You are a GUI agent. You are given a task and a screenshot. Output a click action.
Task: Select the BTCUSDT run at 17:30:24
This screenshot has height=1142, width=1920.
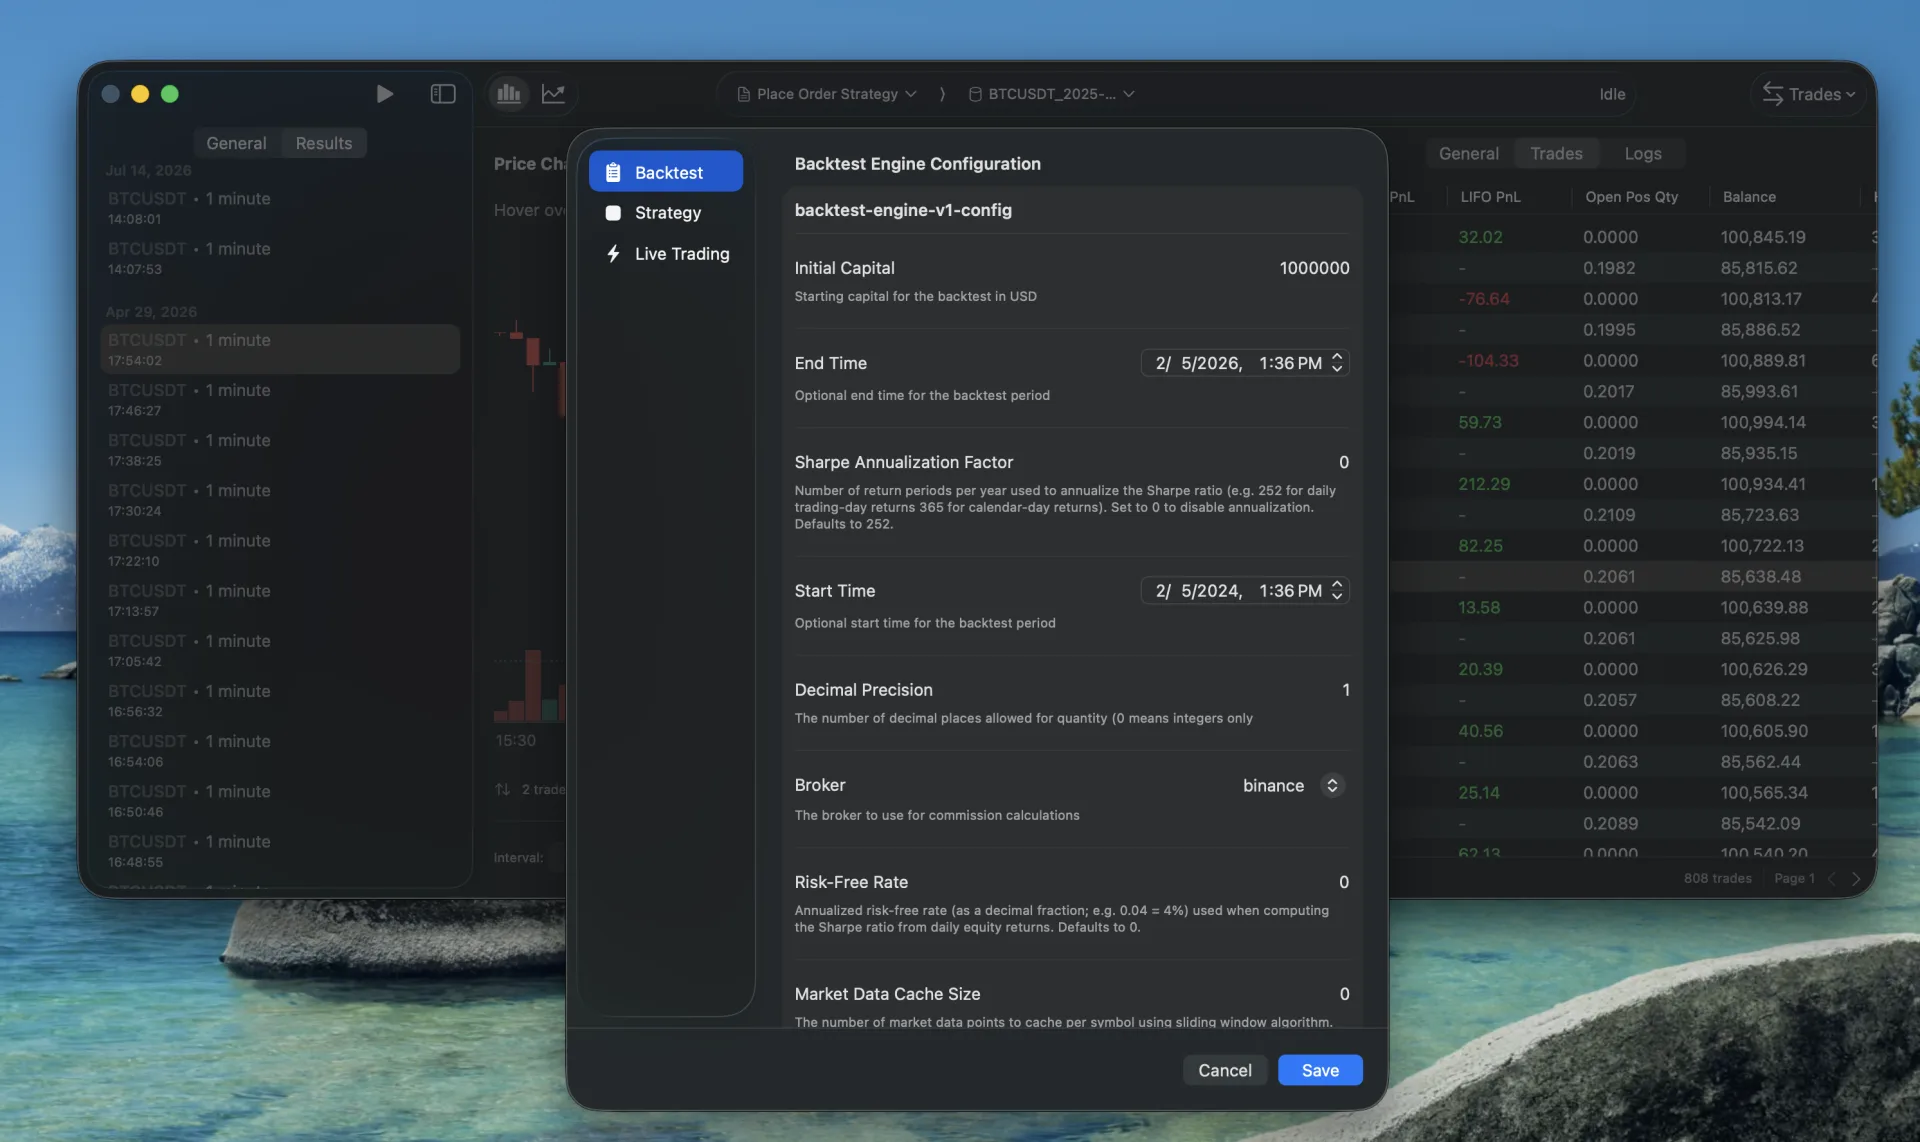[x=280, y=500]
